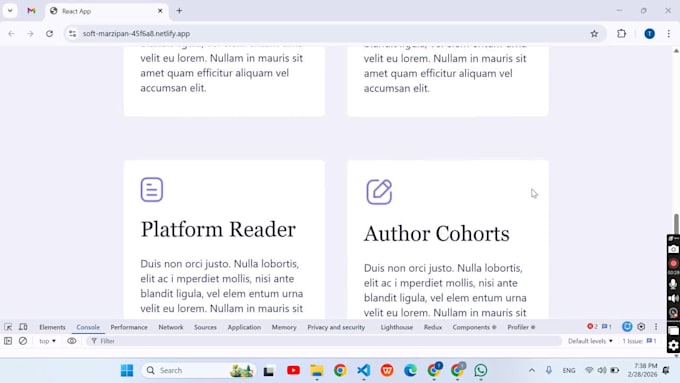The height and width of the screenshot is (383, 680).
Task: Go forward to the next page
Action: (30, 33)
